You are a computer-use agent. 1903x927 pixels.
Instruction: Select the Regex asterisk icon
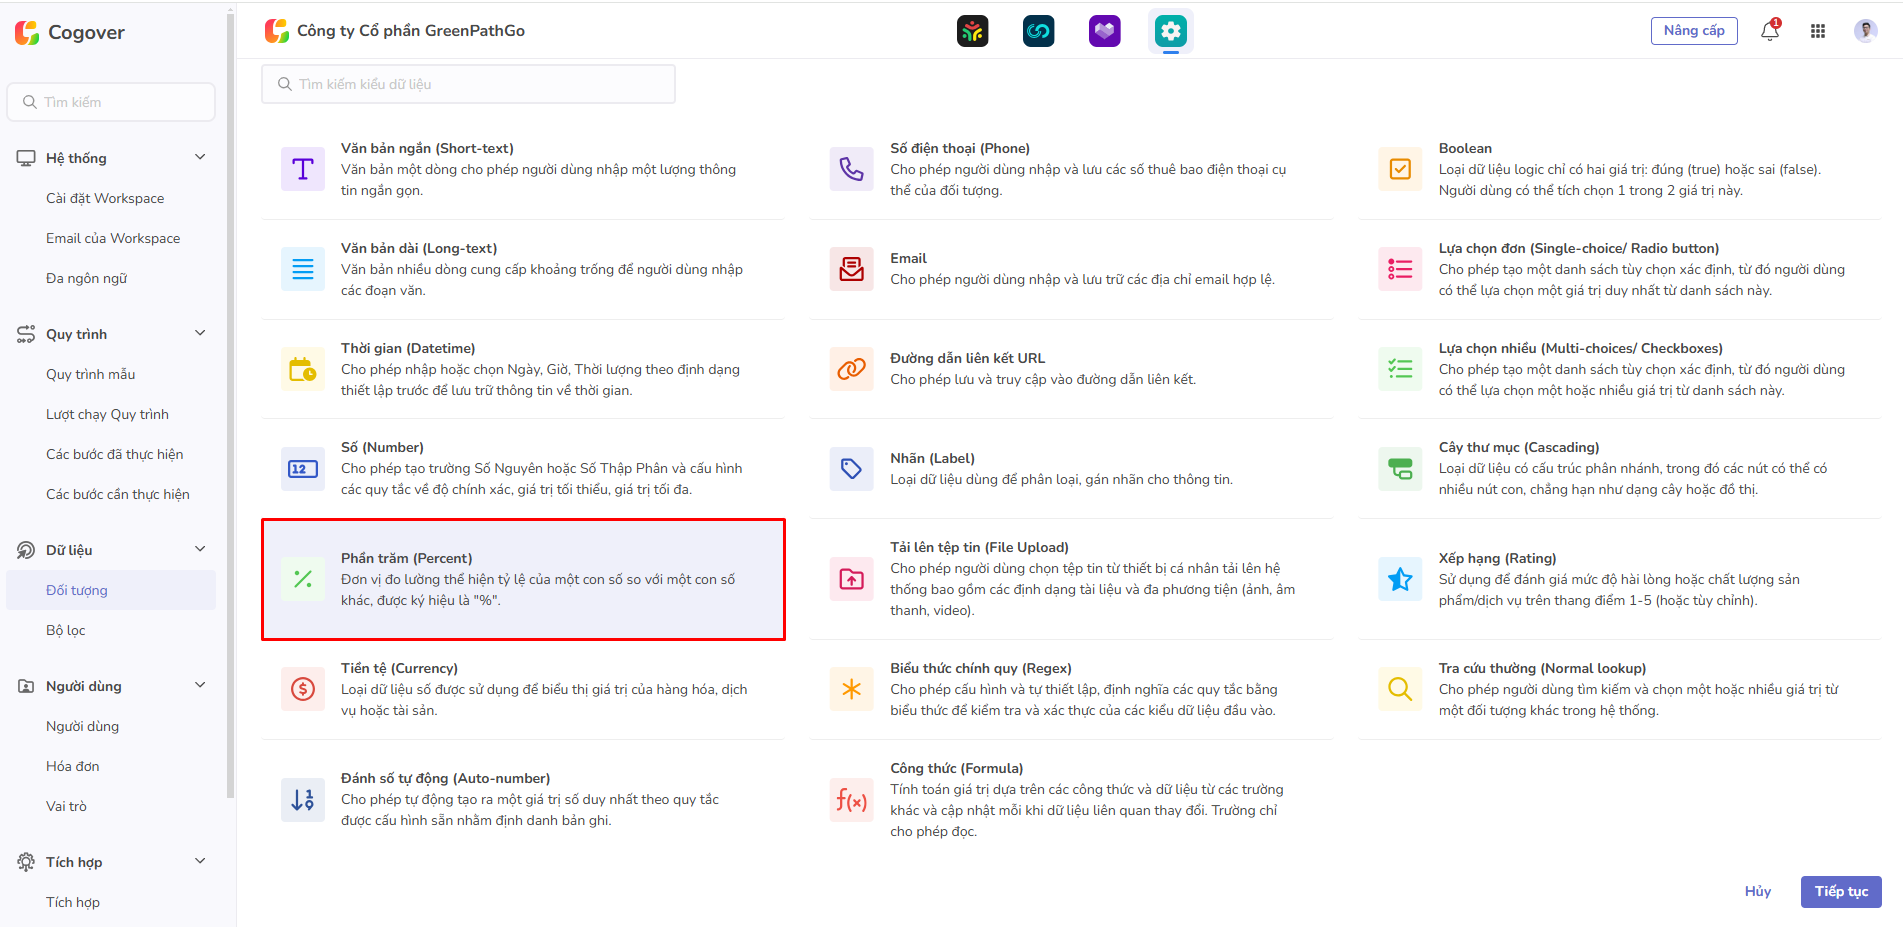pos(851,689)
